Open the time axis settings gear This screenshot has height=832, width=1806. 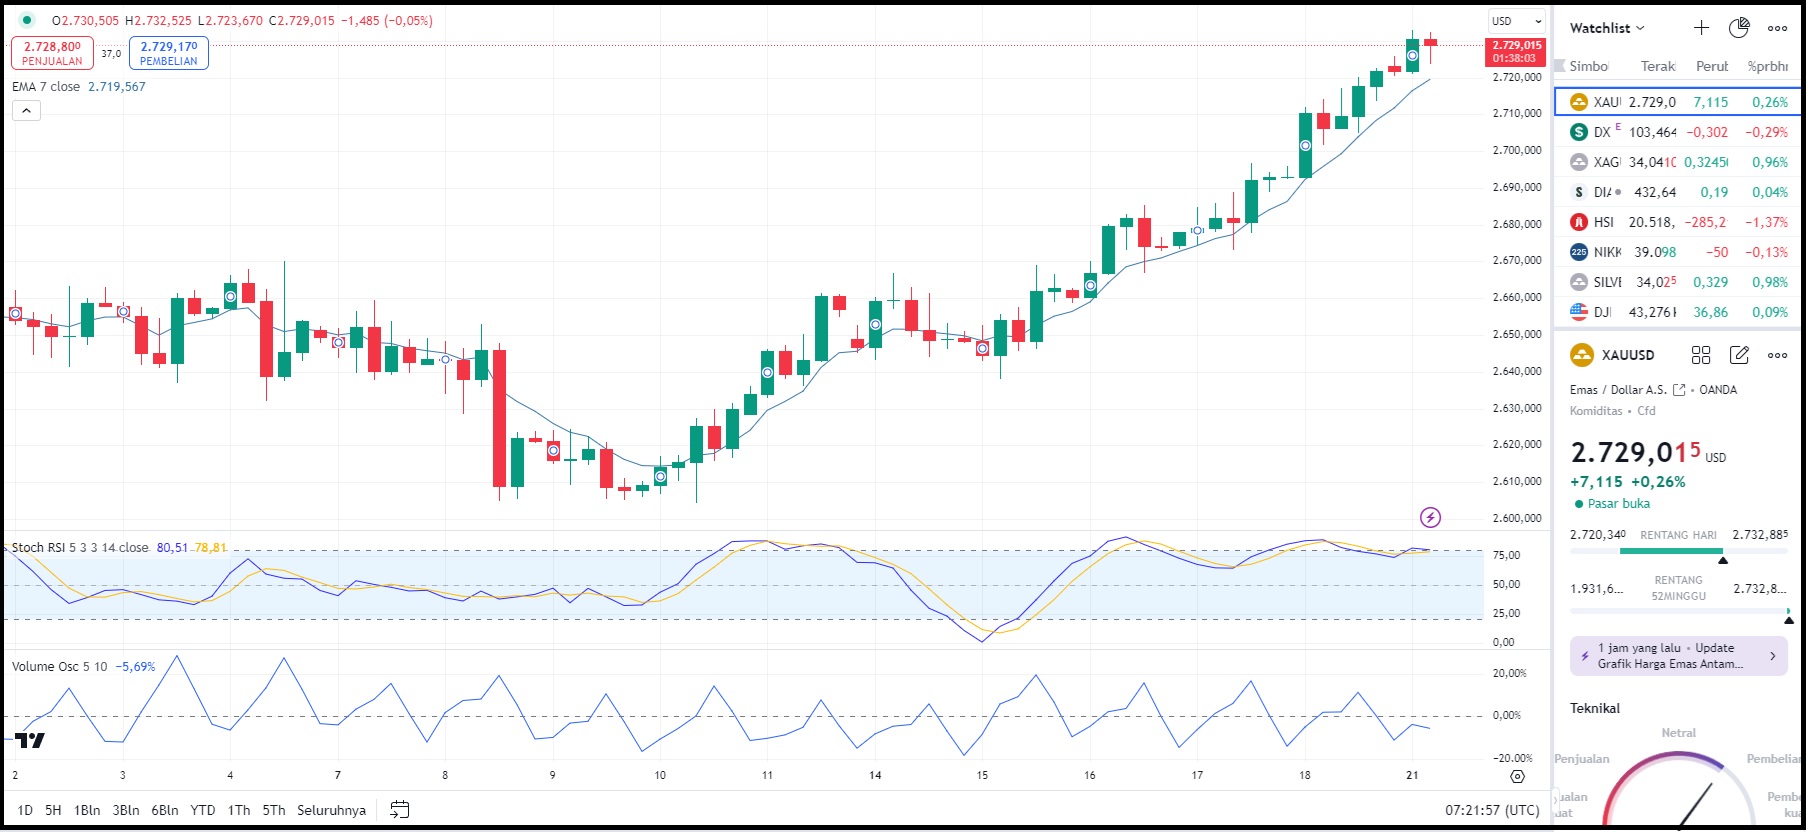[x=1517, y=776]
